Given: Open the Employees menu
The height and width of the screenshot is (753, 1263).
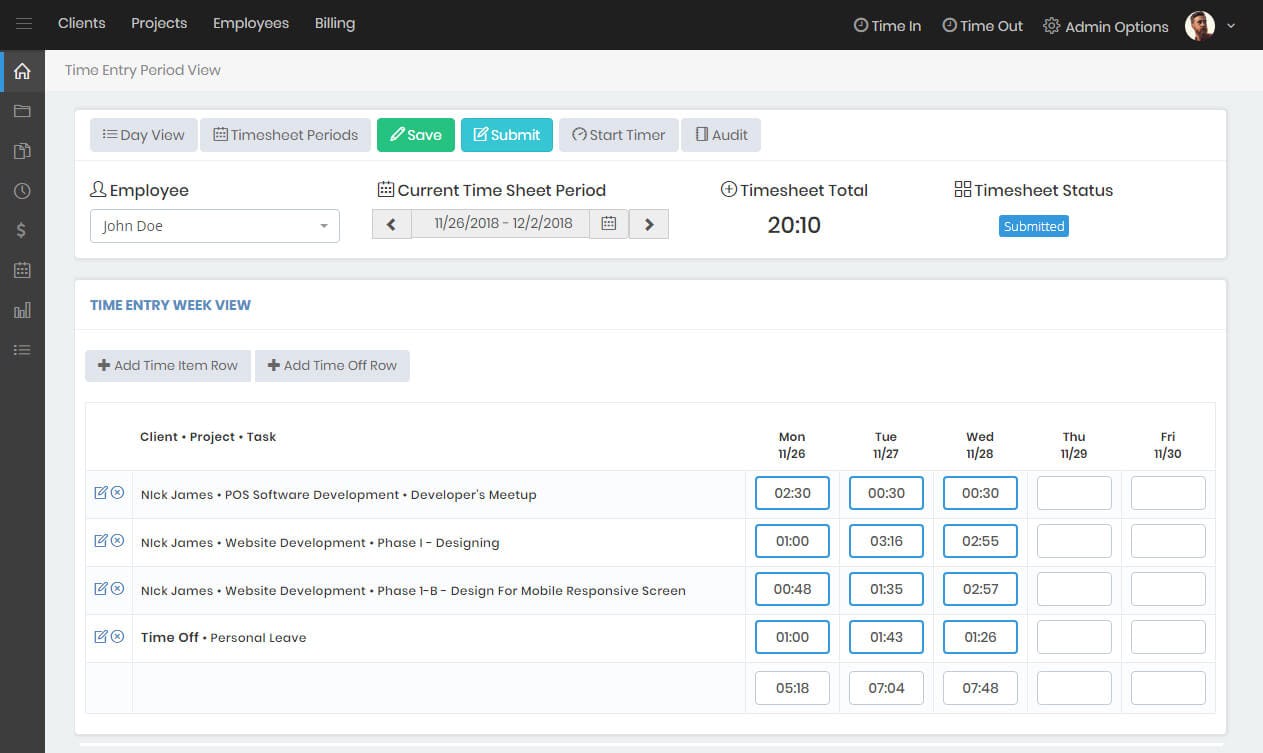Looking at the screenshot, I should tap(250, 22).
